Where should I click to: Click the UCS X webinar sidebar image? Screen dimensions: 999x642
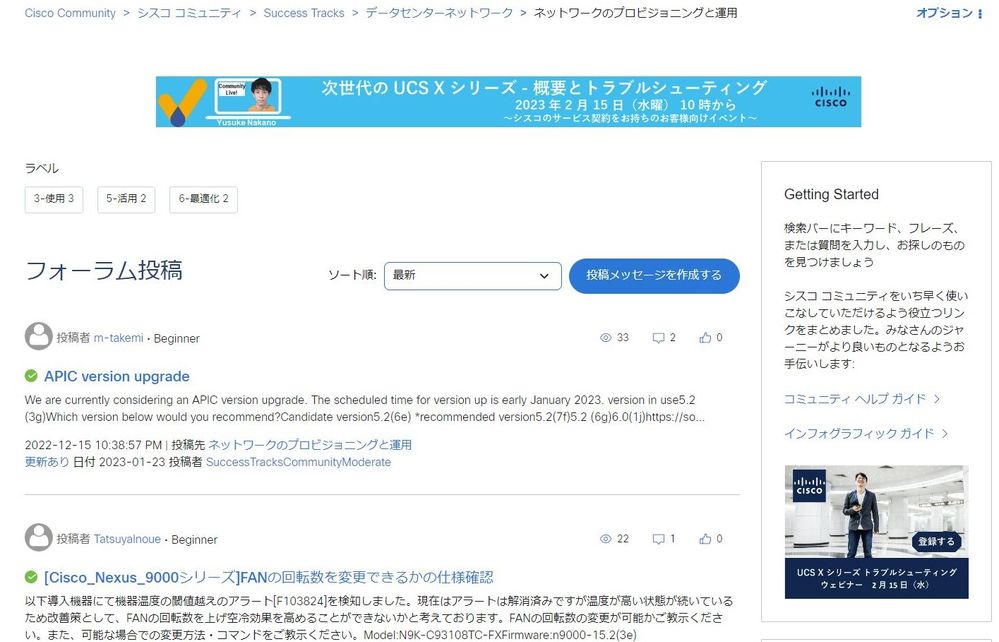click(876, 532)
